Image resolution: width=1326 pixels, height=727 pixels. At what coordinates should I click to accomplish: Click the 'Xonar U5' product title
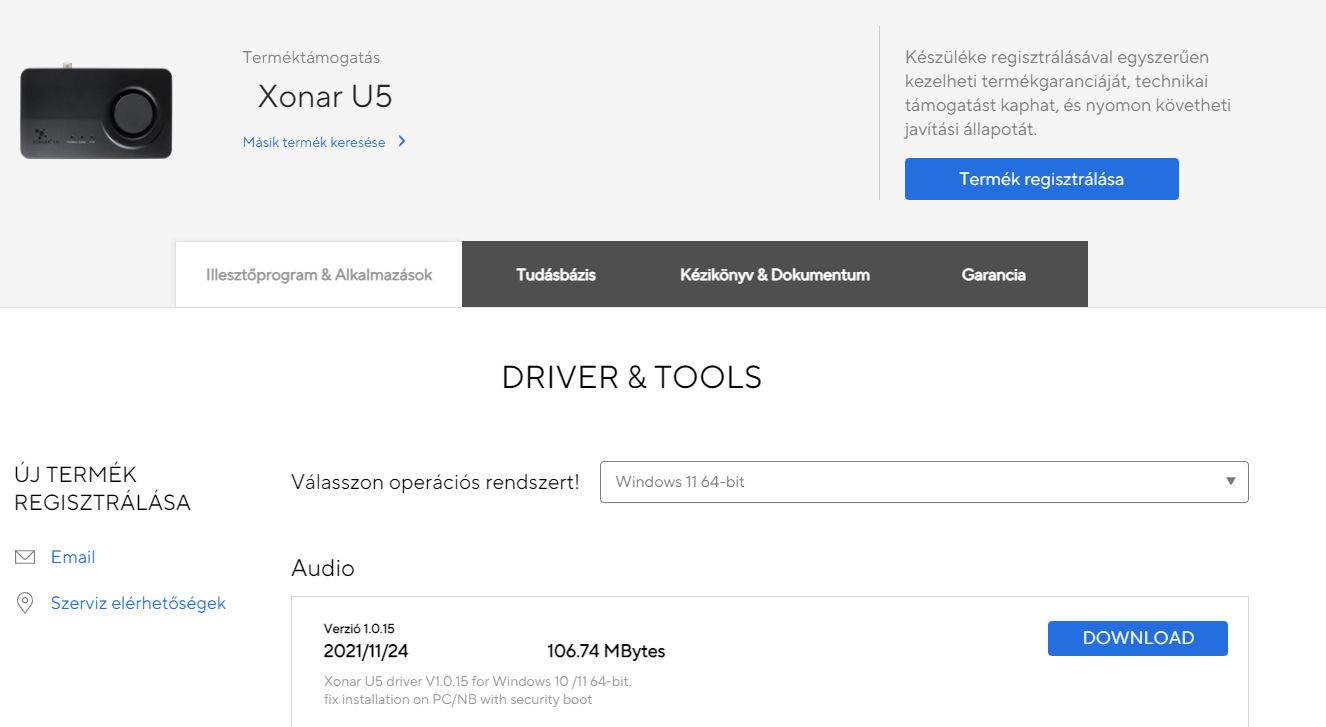click(x=325, y=96)
